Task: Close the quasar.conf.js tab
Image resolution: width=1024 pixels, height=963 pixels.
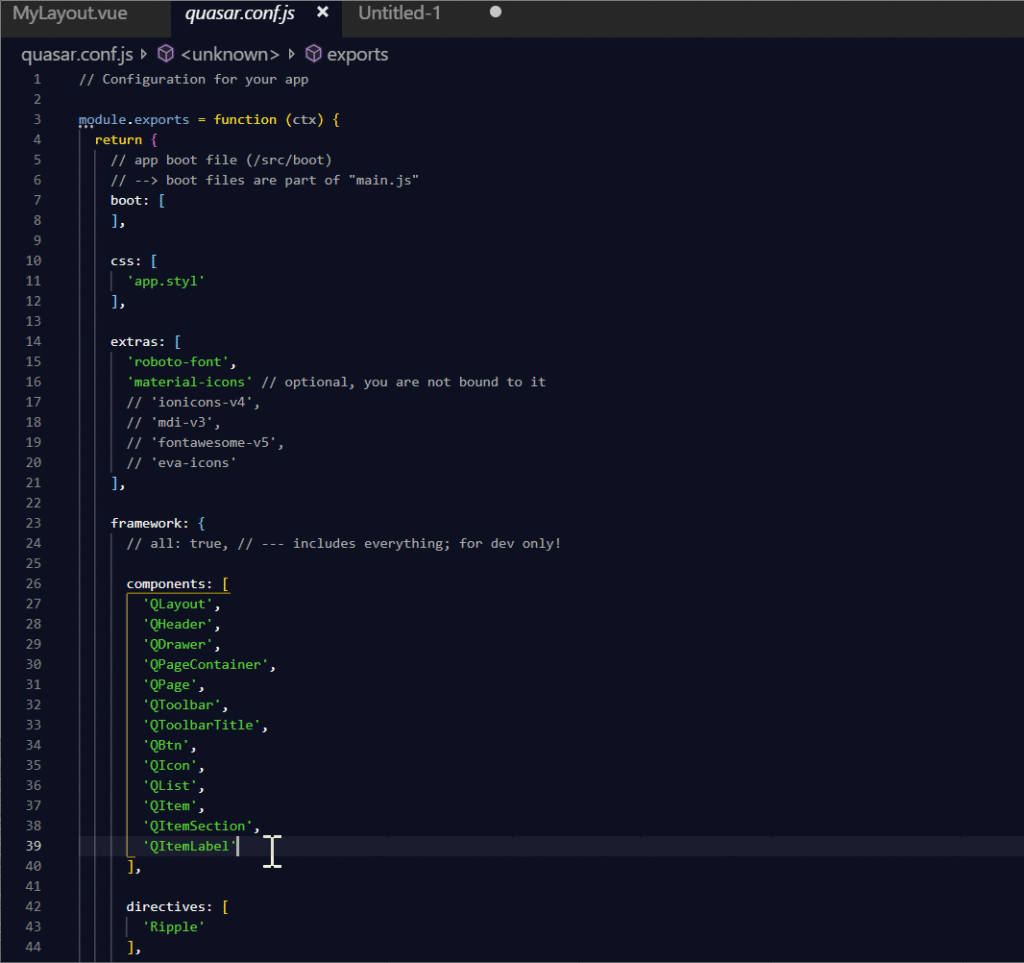Action: point(323,14)
